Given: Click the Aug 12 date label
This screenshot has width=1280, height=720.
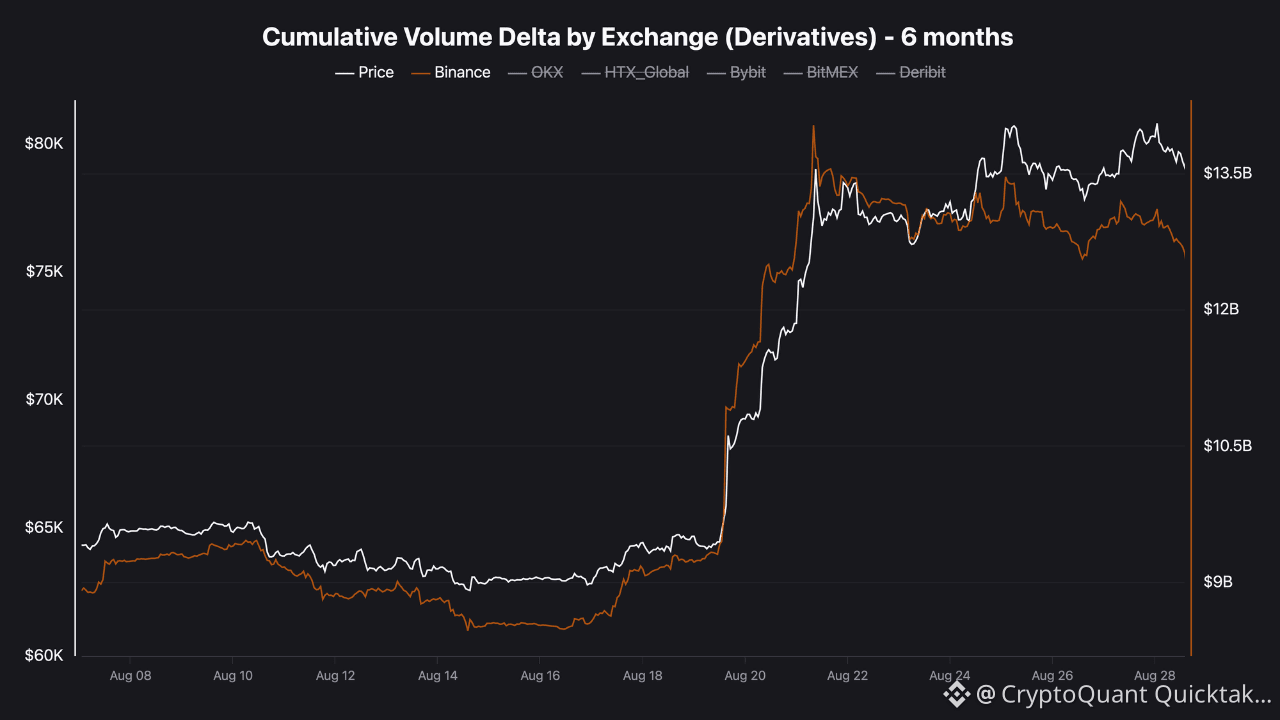Looking at the screenshot, I should 335,676.
